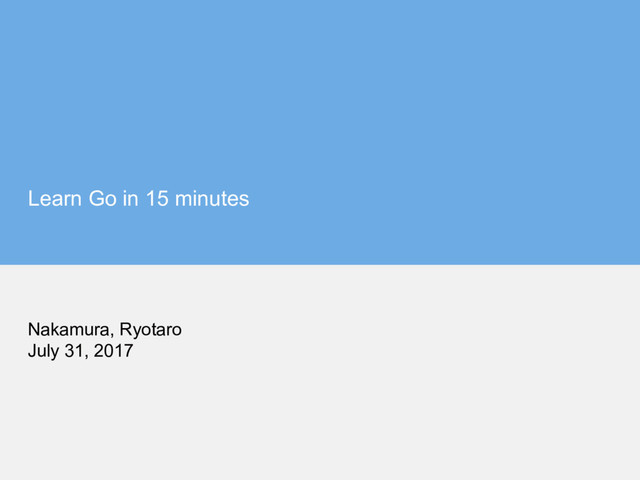Click the gray area below the date
Image resolution: width=640 pixels, height=480 pixels.
coord(320,420)
